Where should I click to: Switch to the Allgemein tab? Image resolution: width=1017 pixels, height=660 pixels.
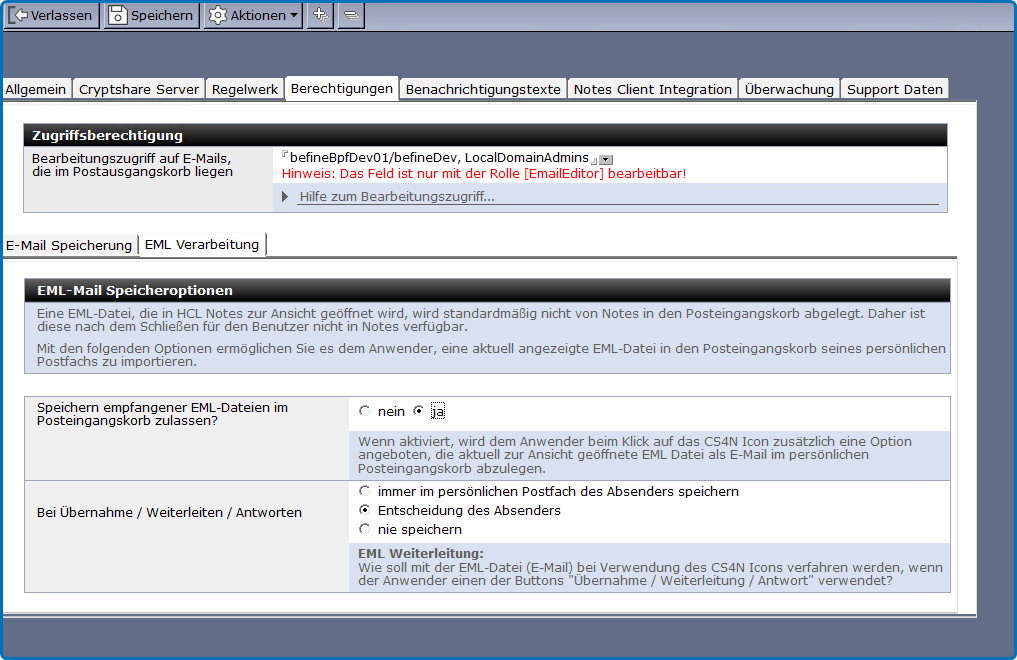pyautogui.click(x=36, y=89)
